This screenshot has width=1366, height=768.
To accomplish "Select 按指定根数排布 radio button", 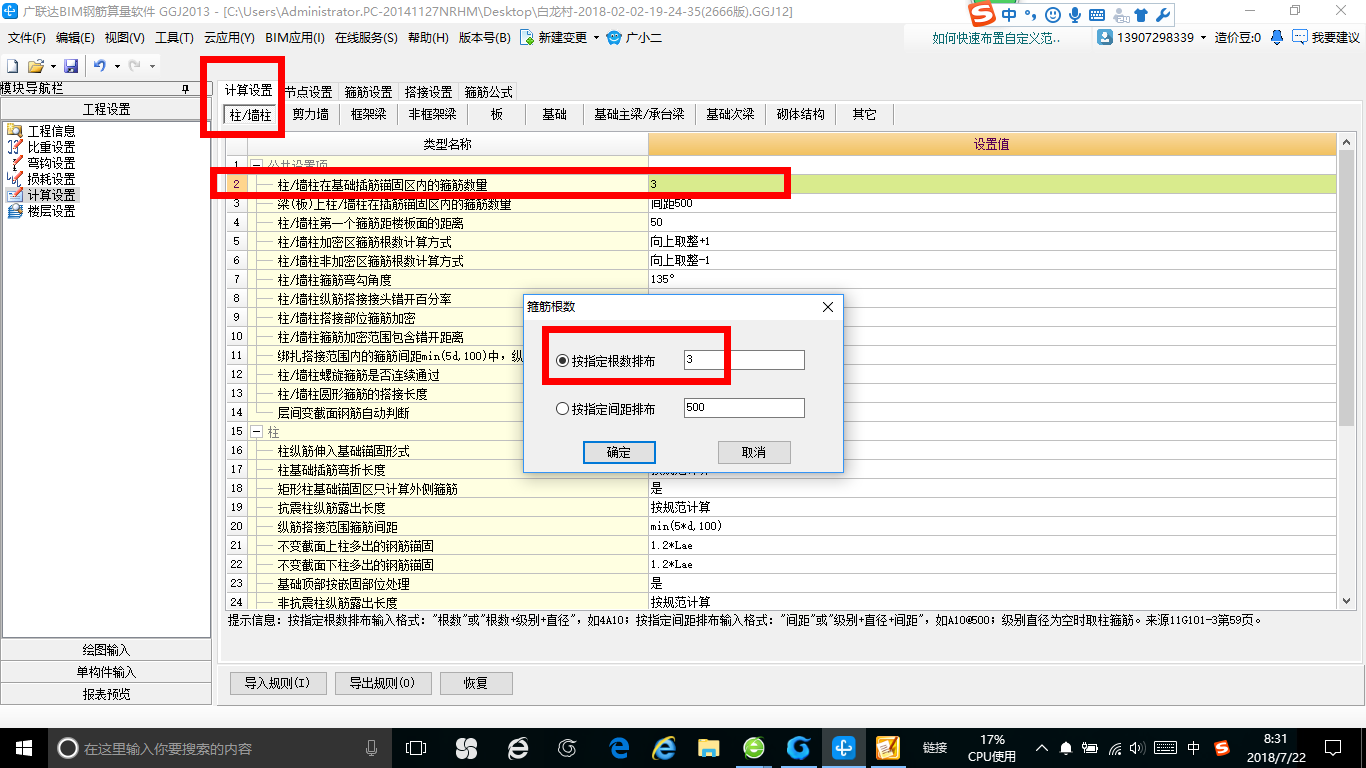I will 563,361.
